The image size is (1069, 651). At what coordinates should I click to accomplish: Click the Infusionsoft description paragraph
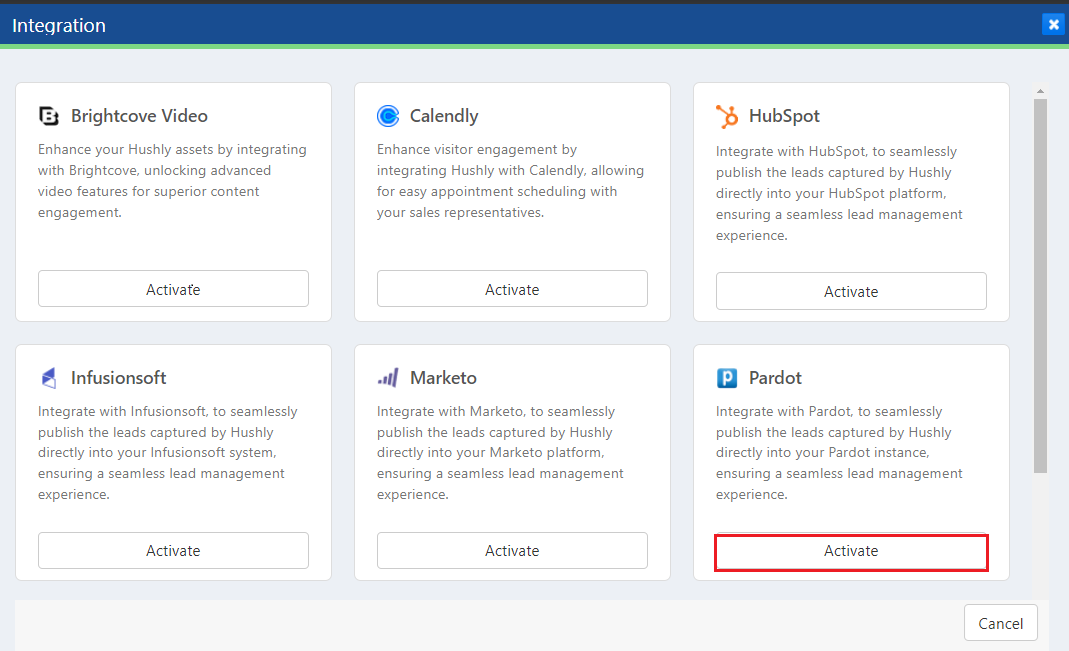[x=168, y=453]
